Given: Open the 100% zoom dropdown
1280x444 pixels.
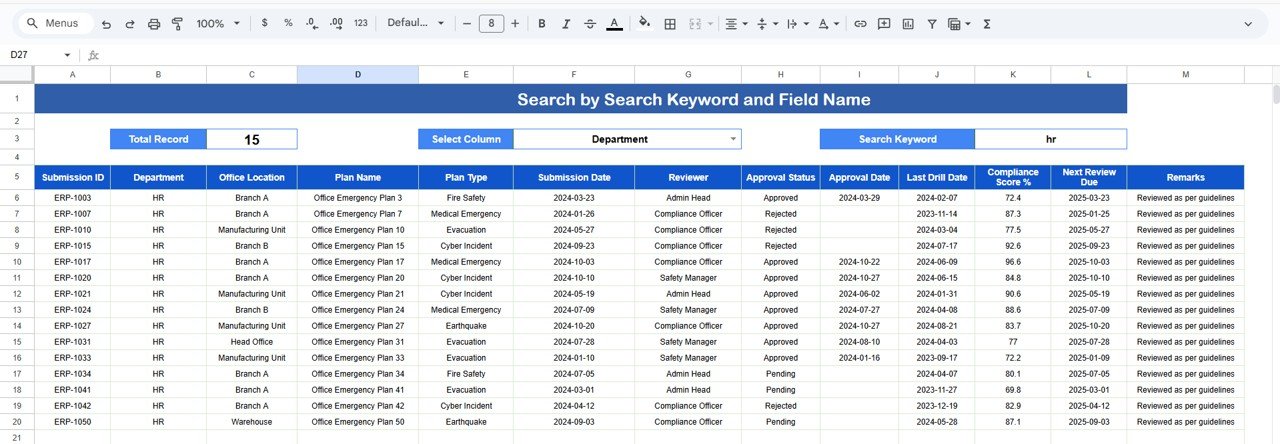Looking at the screenshot, I should pos(218,23).
